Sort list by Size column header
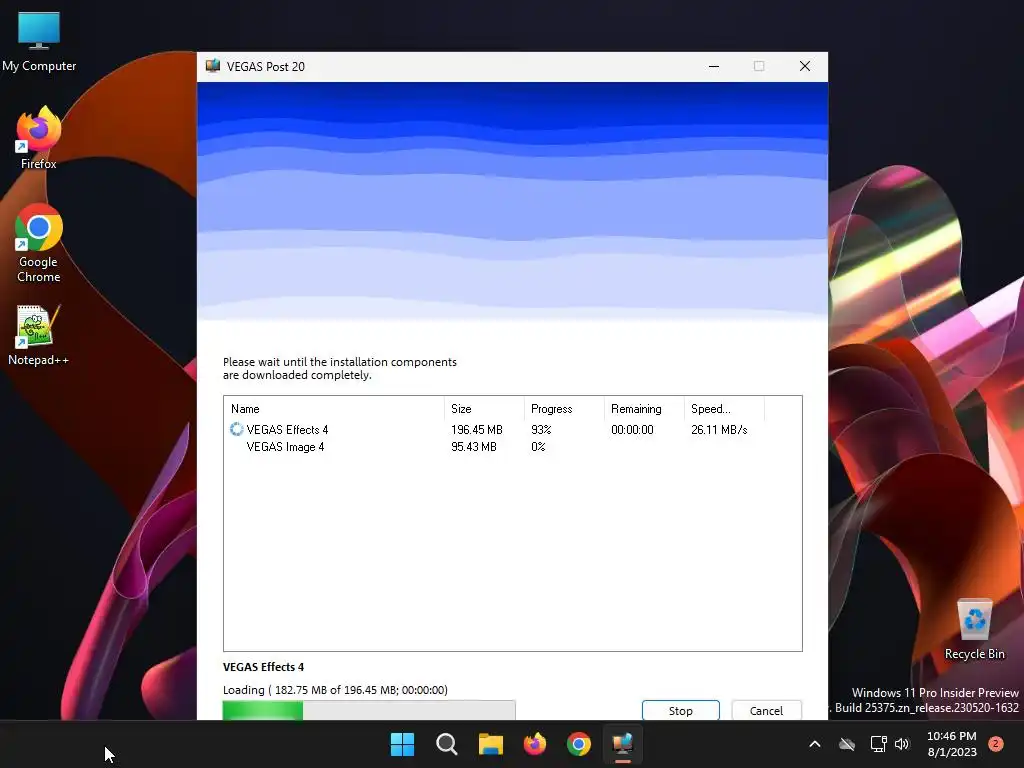1024x768 pixels. coord(484,409)
